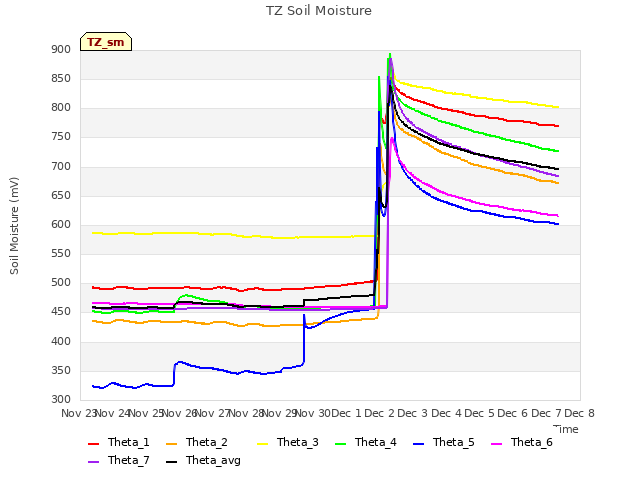This screenshot has width=640, height=480.
Task: Click the 350 y-axis tick label
Action: [x=61, y=371]
